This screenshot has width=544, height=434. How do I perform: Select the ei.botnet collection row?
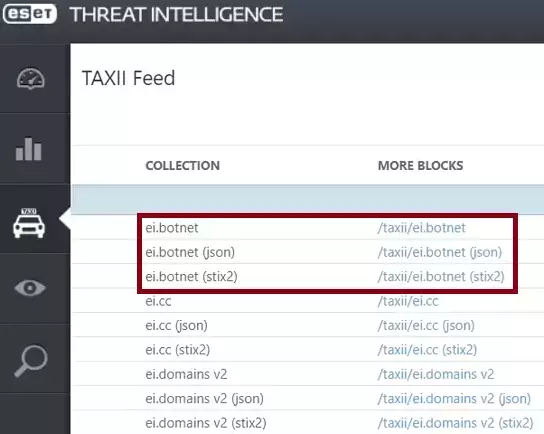pos(307,228)
